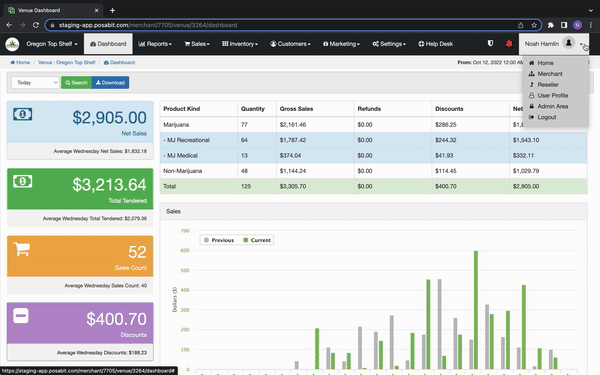
Task: Click the site lock icon in address bar
Action: (52, 25)
